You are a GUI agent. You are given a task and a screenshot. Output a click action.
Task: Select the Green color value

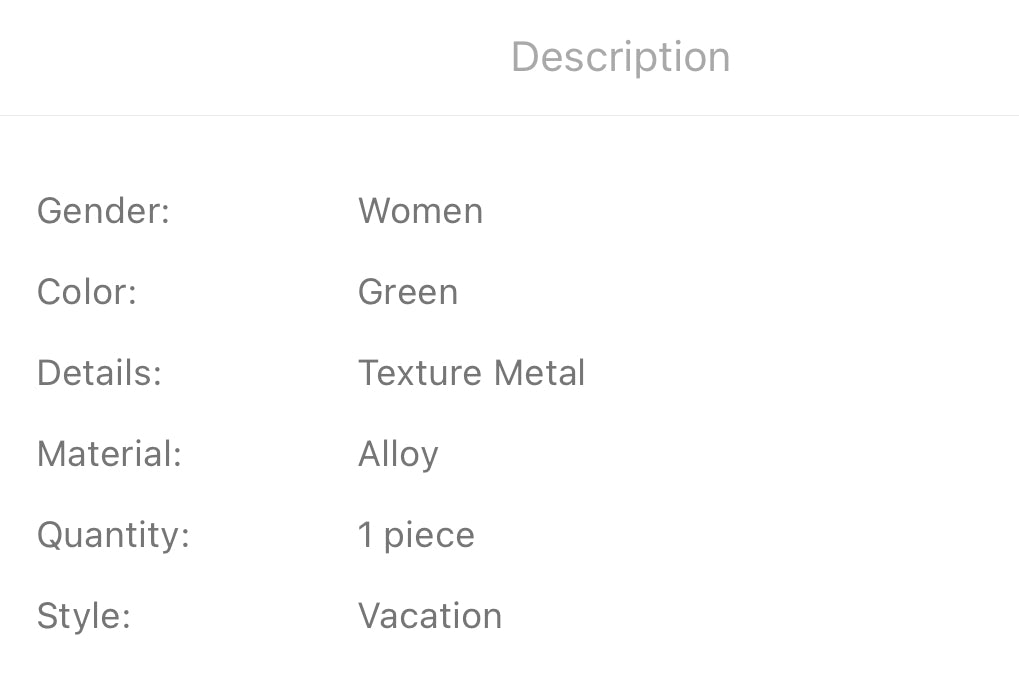(x=408, y=292)
